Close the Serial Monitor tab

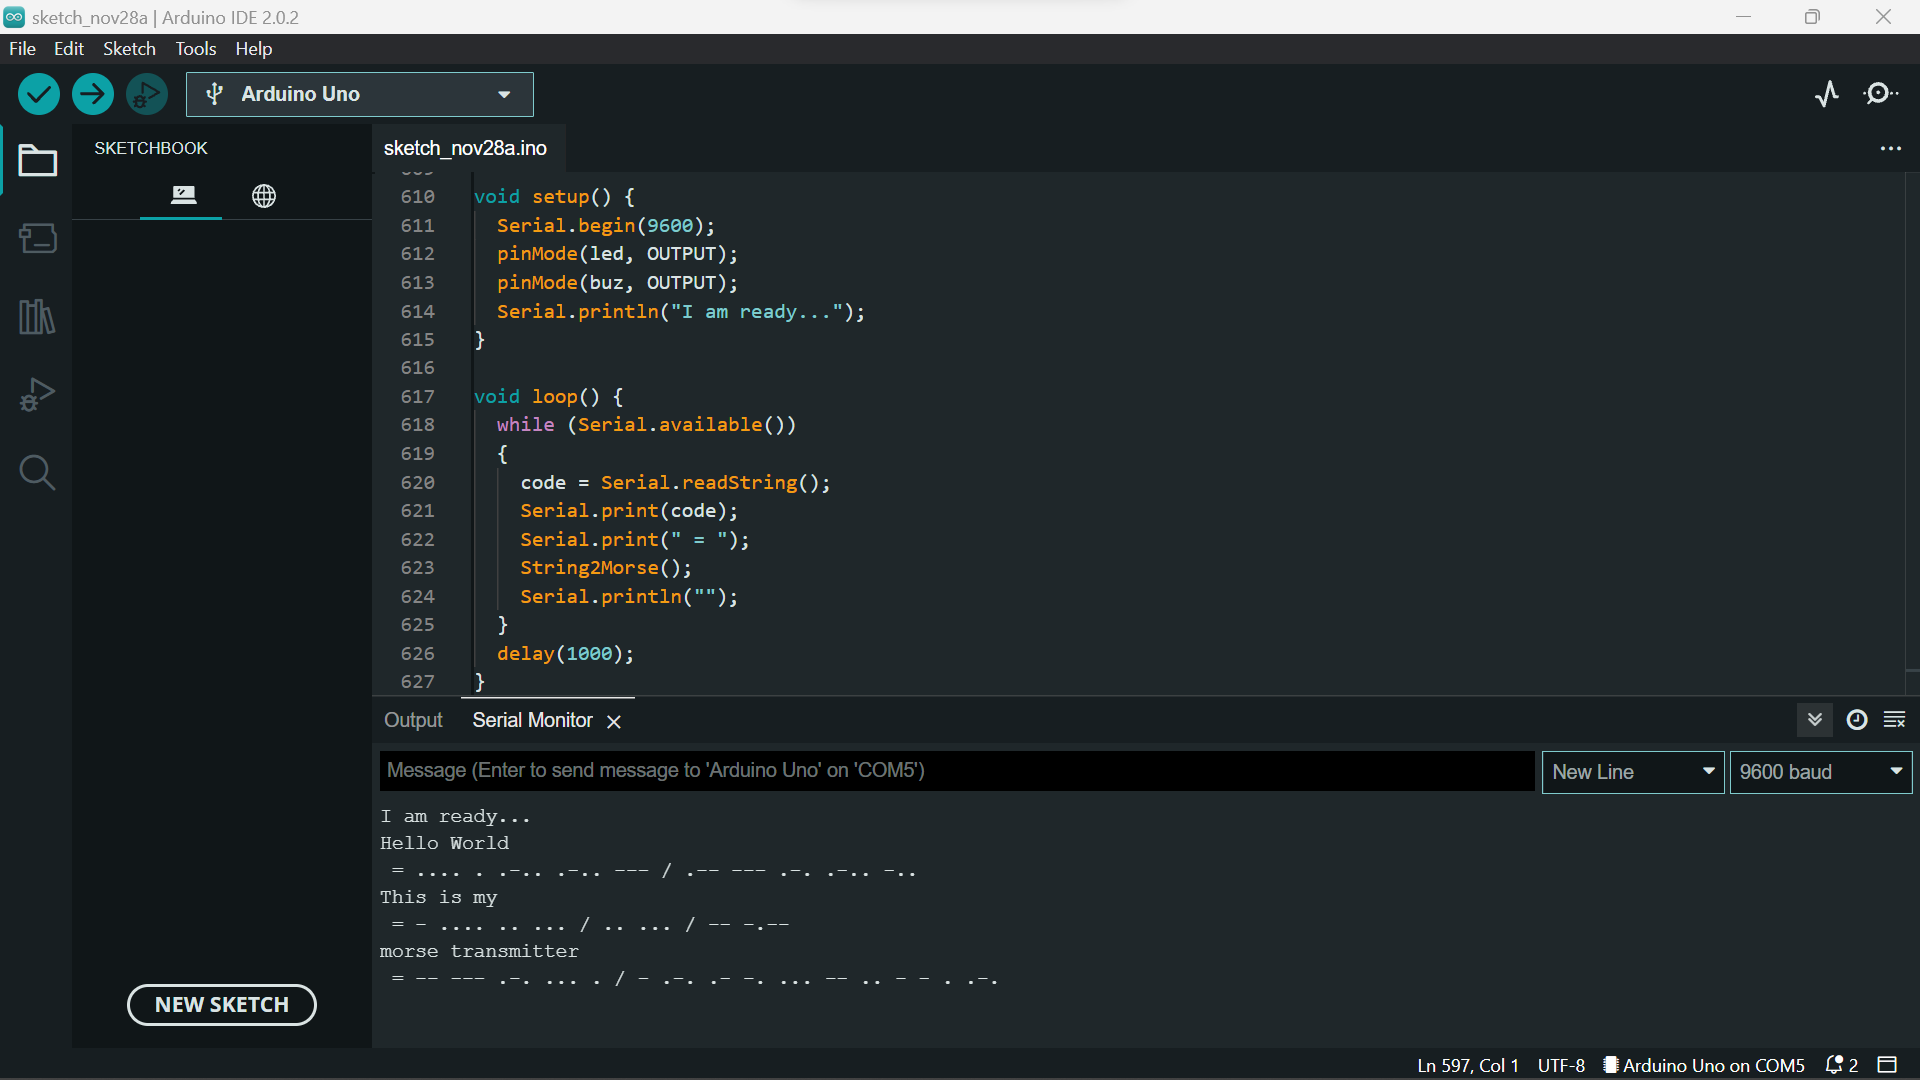point(614,722)
